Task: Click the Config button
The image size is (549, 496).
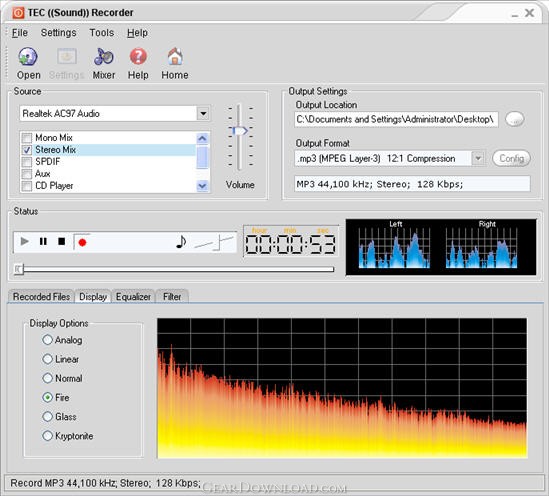Action: click(511, 158)
